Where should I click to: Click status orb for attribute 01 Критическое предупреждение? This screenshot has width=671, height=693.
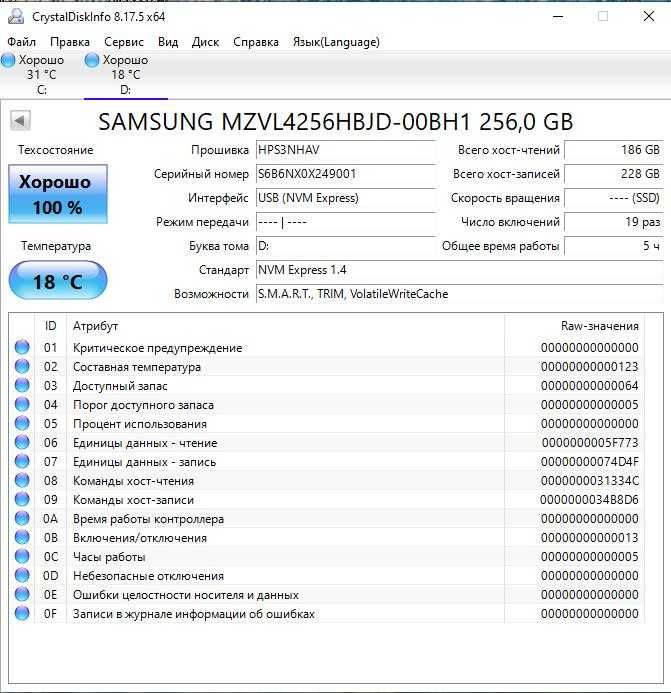point(22,347)
